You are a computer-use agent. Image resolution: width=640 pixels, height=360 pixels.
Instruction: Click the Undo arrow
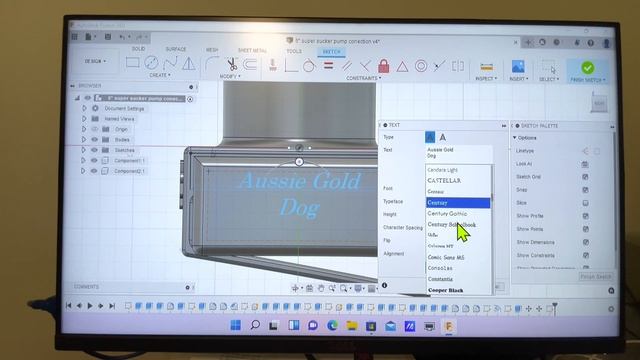(x=122, y=38)
